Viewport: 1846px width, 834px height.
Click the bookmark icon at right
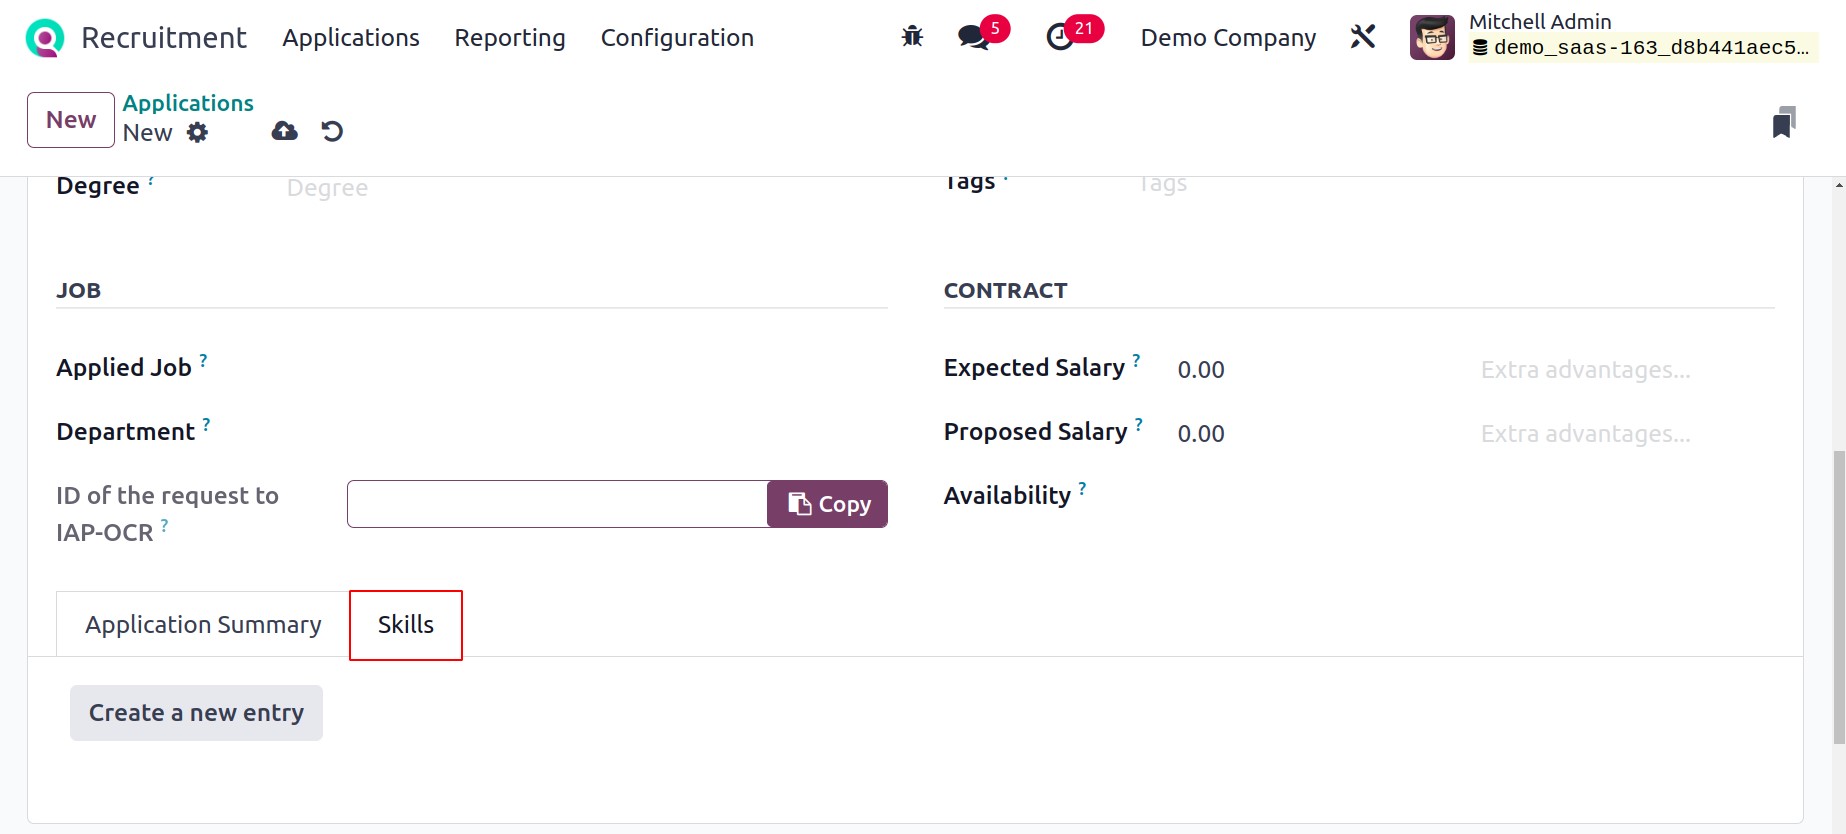tap(1784, 122)
